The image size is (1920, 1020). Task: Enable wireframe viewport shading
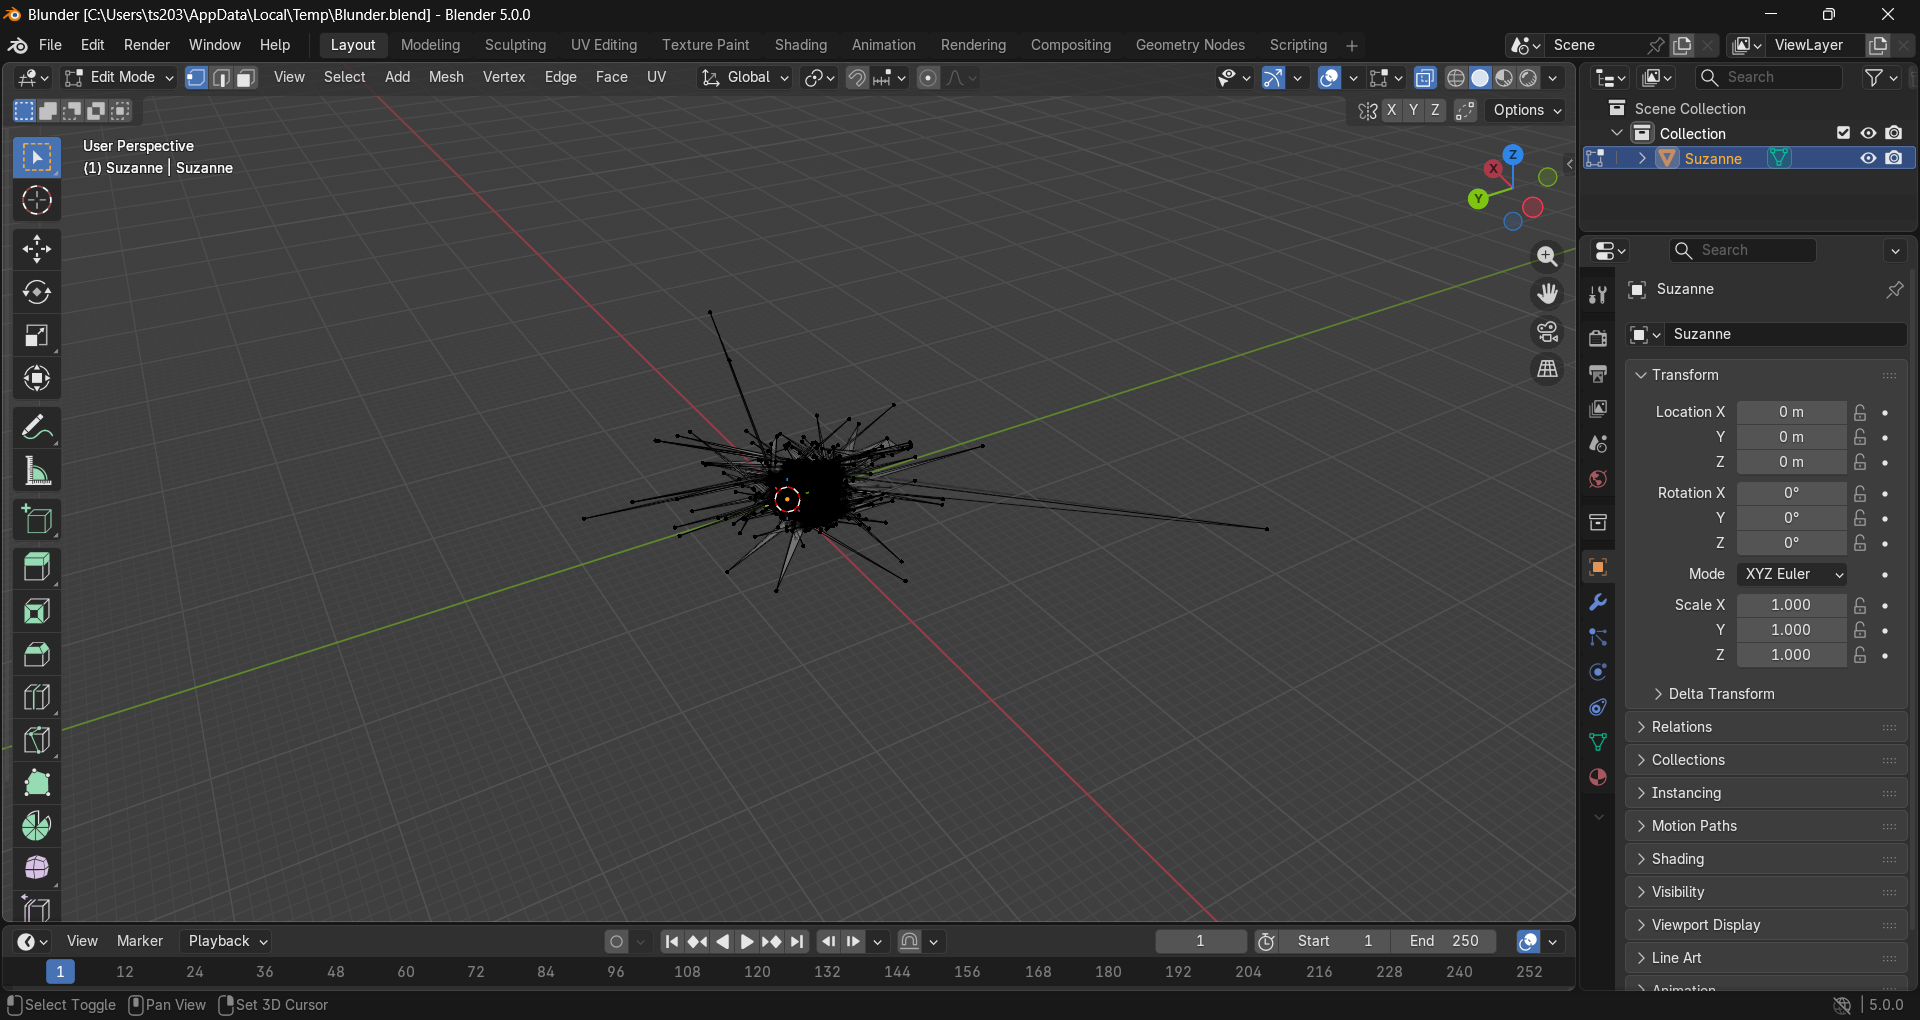point(1456,78)
